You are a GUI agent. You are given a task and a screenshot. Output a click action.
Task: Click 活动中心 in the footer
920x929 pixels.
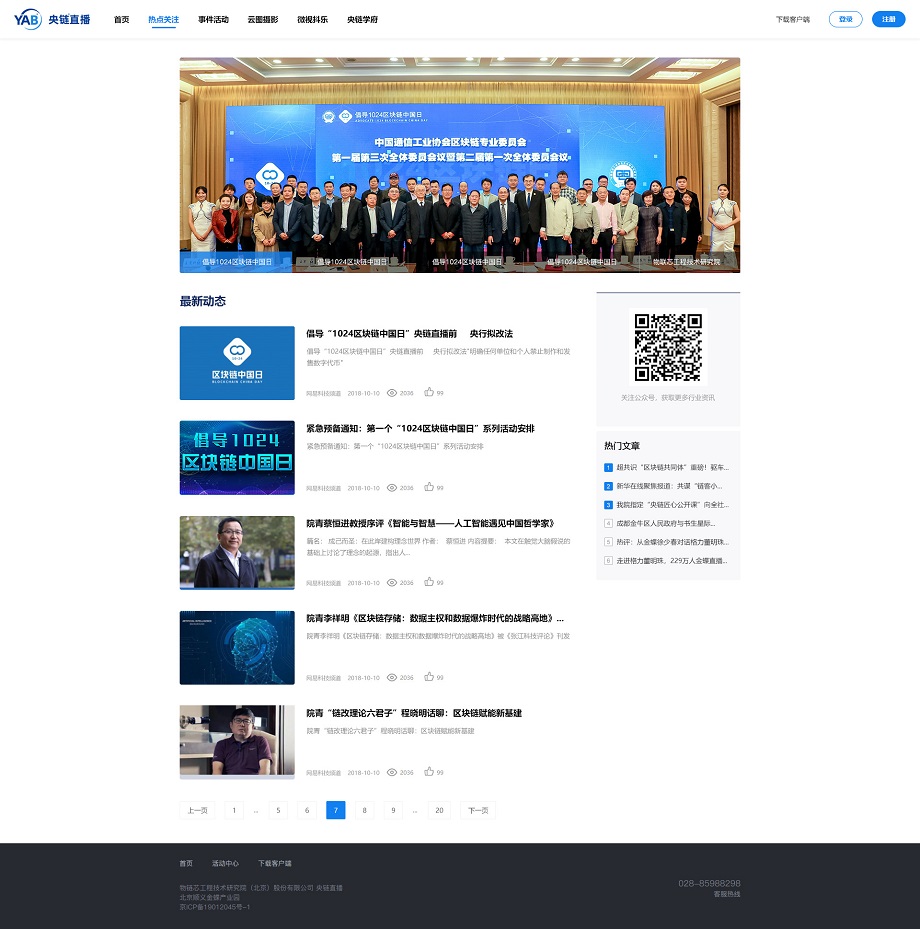click(226, 863)
